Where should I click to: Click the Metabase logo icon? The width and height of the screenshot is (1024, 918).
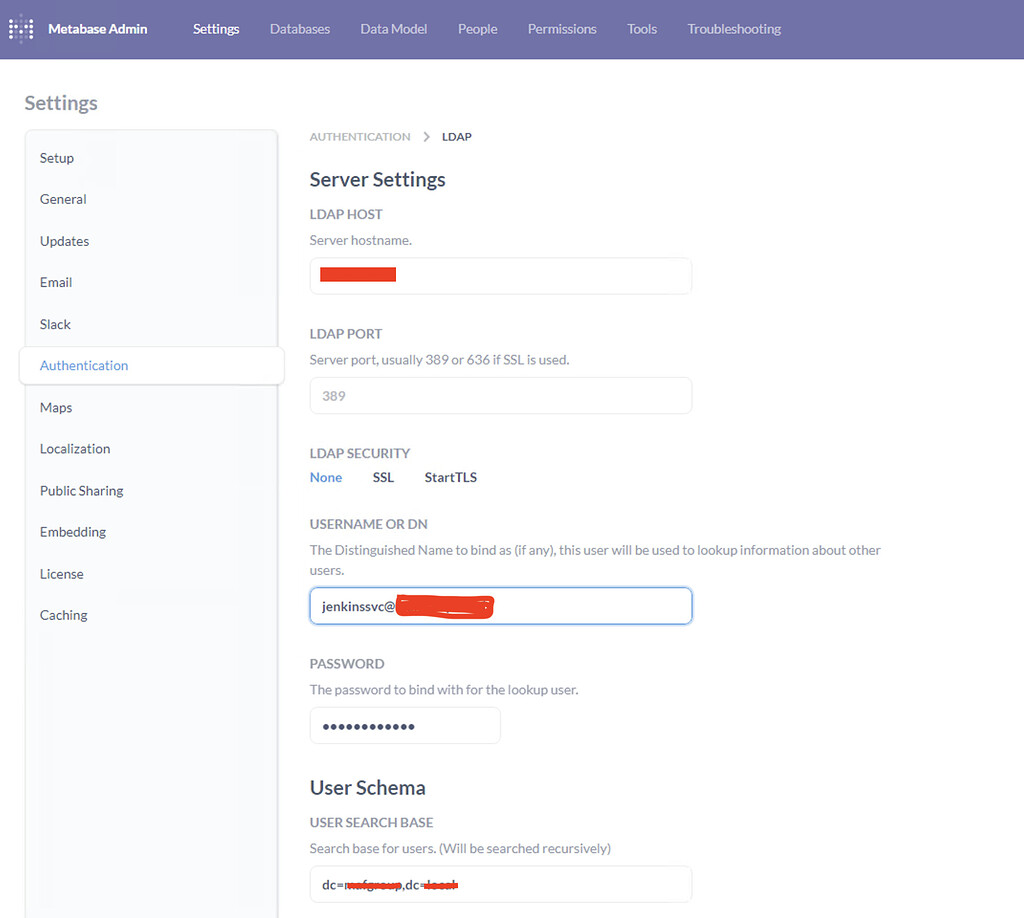[x=20, y=29]
